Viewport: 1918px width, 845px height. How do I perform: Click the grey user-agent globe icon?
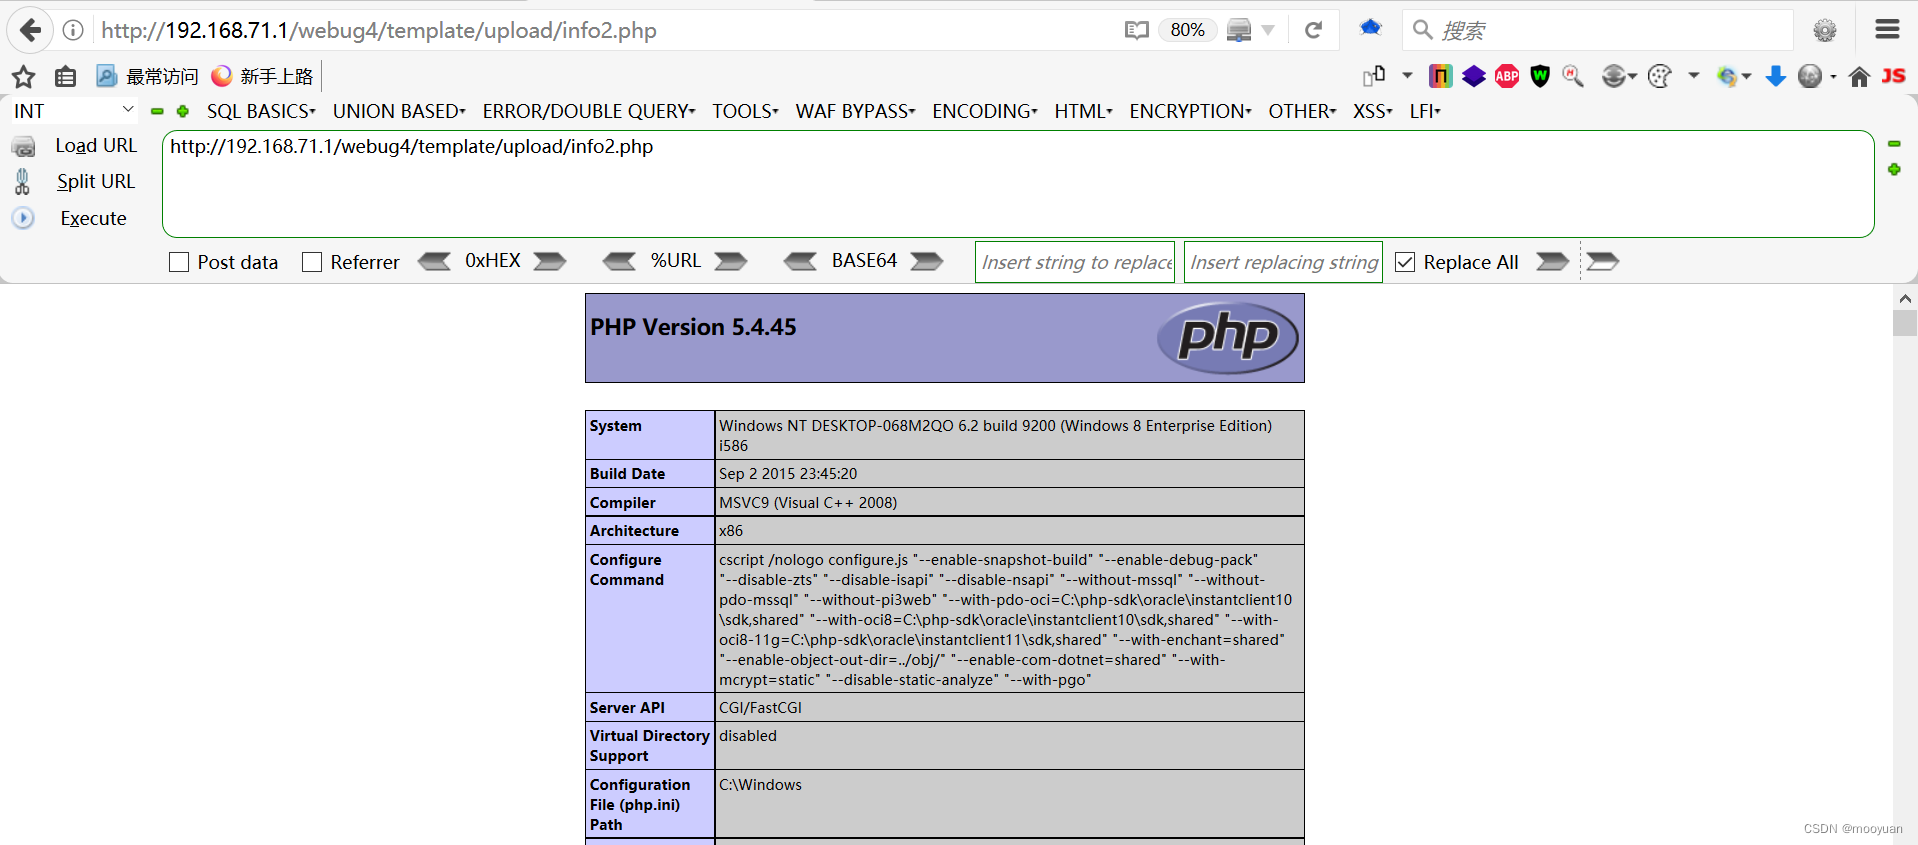[x=1614, y=76]
